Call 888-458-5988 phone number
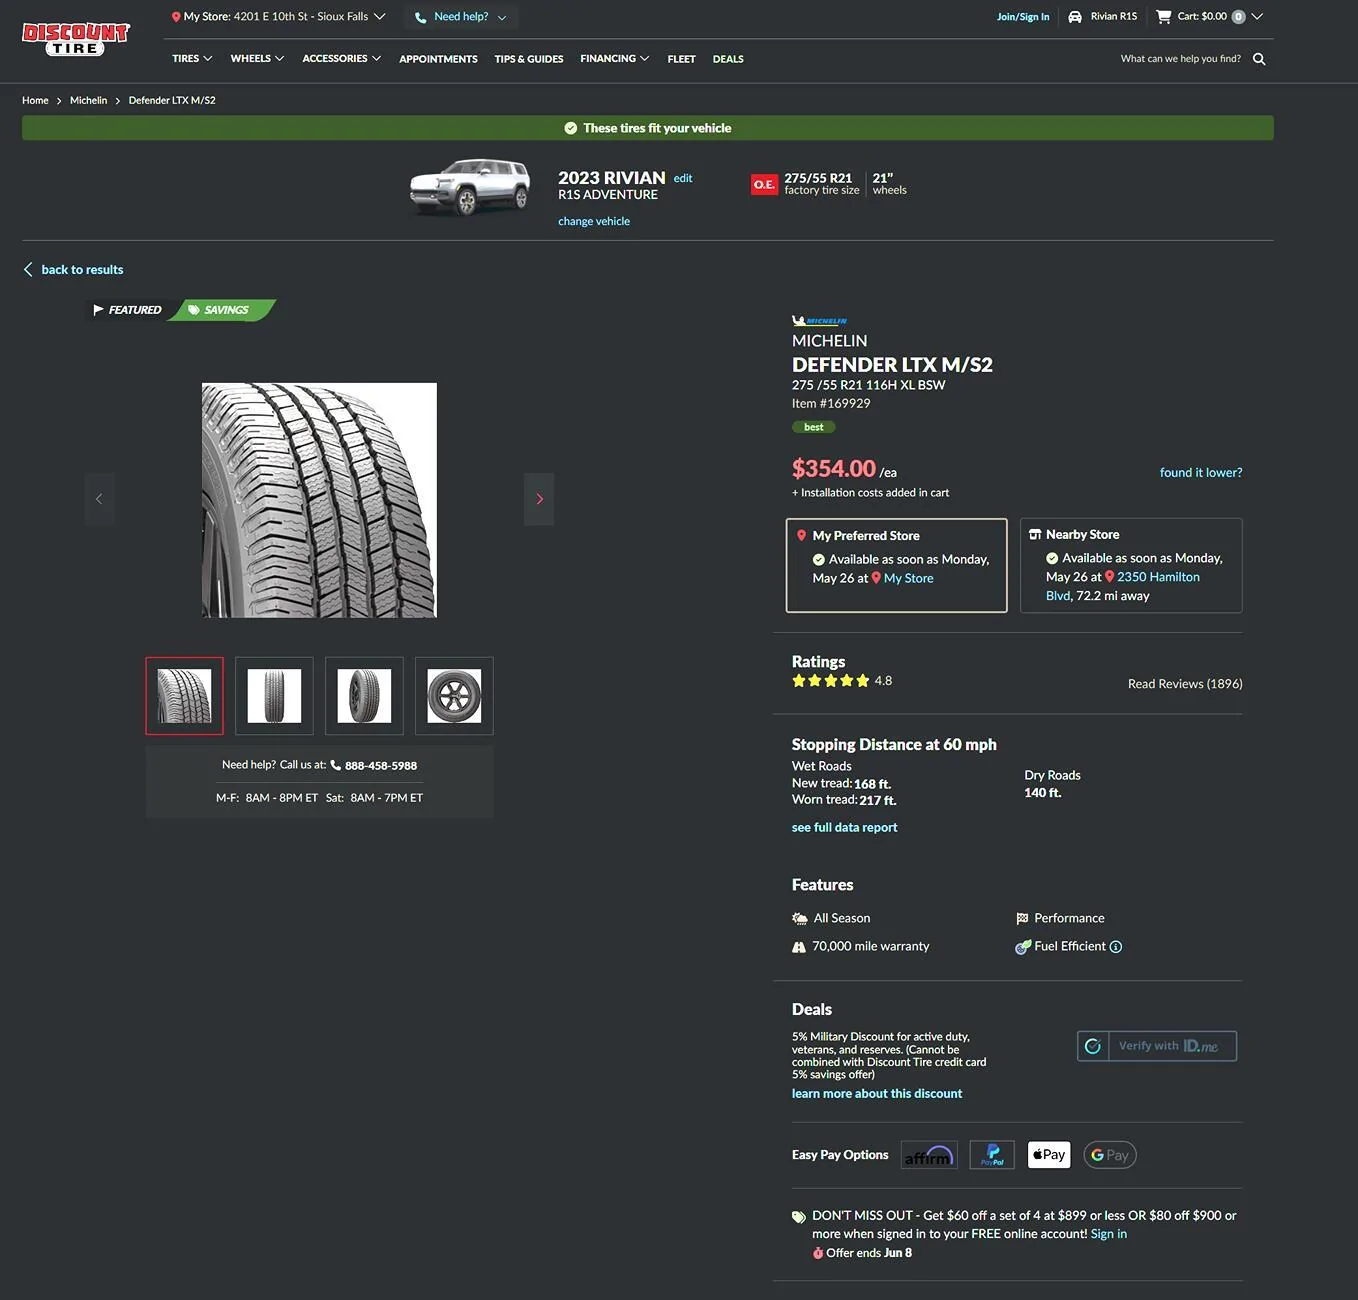The width and height of the screenshot is (1358, 1300). pos(381,766)
